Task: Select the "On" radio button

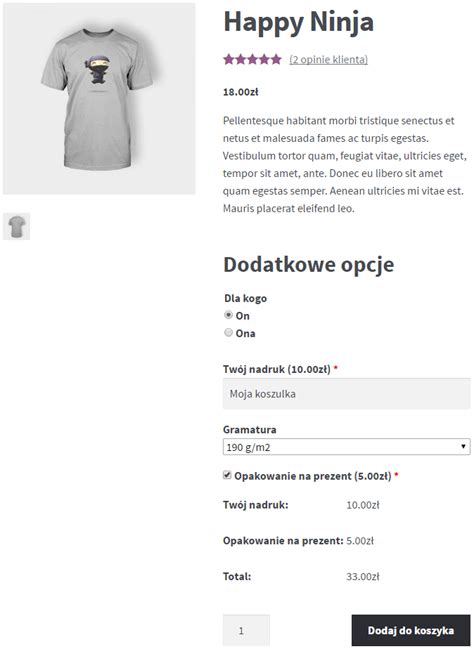Action: (x=228, y=315)
